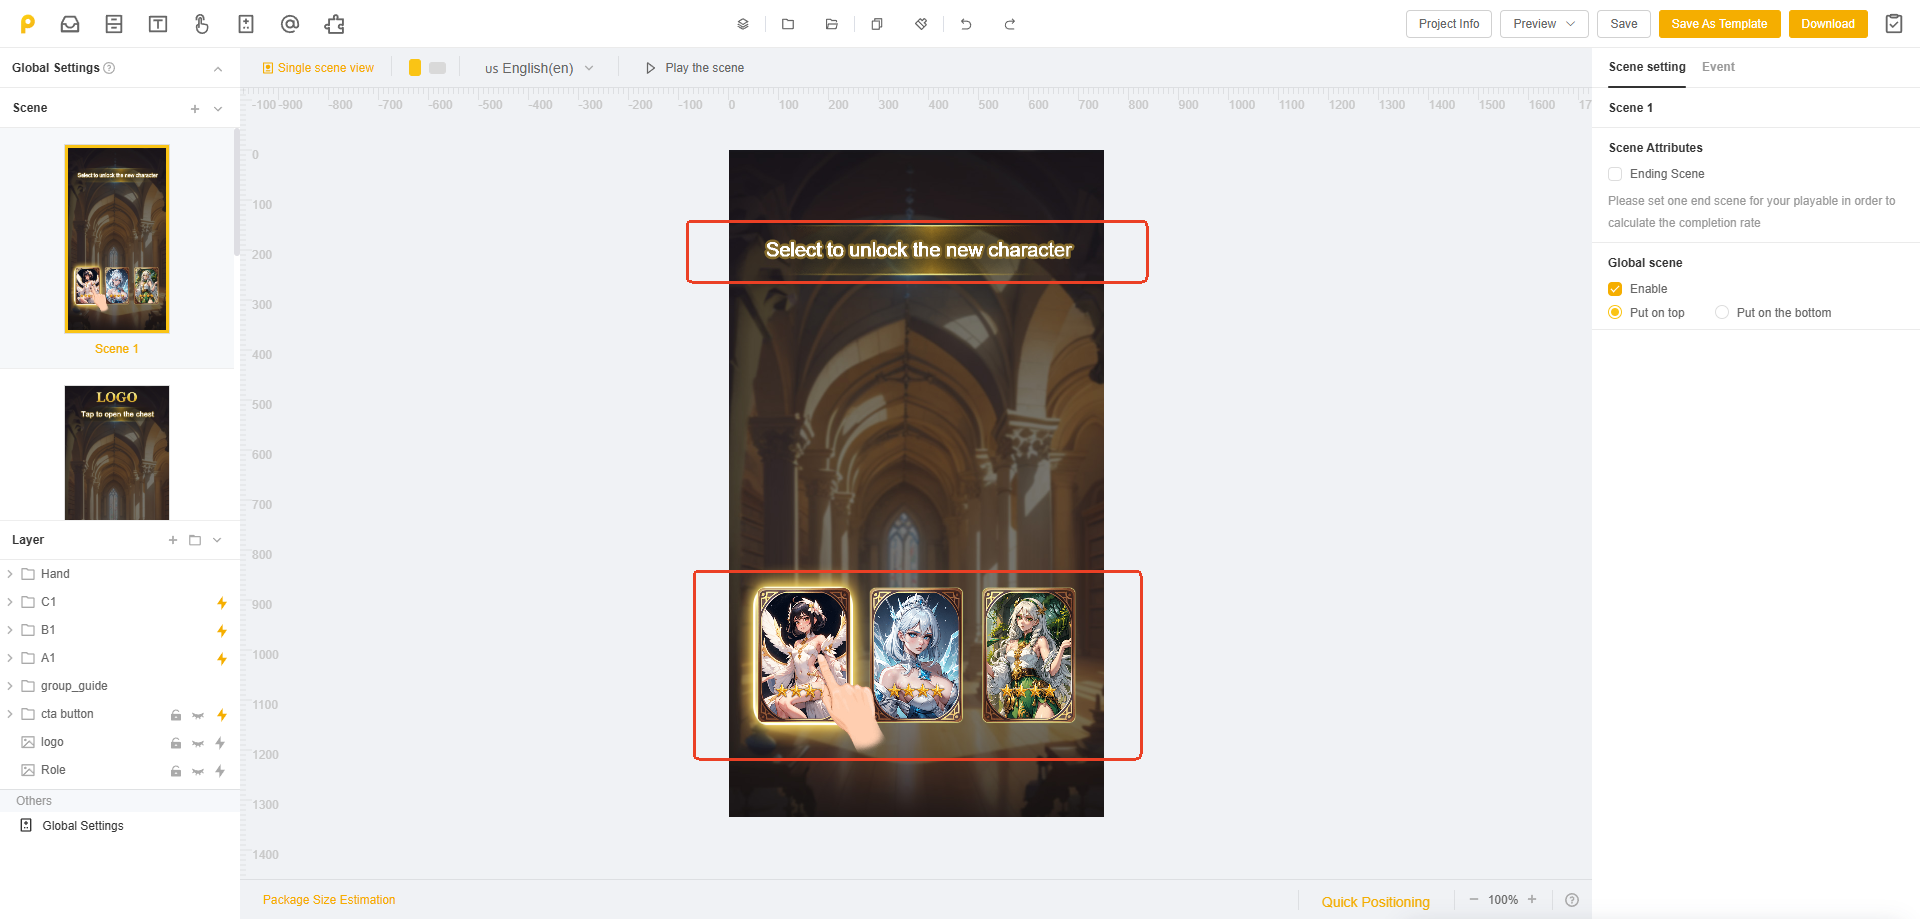Click the closed folder icon in center toolbar
This screenshot has height=919, width=1920.
pyautogui.click(x=788, y=24)
